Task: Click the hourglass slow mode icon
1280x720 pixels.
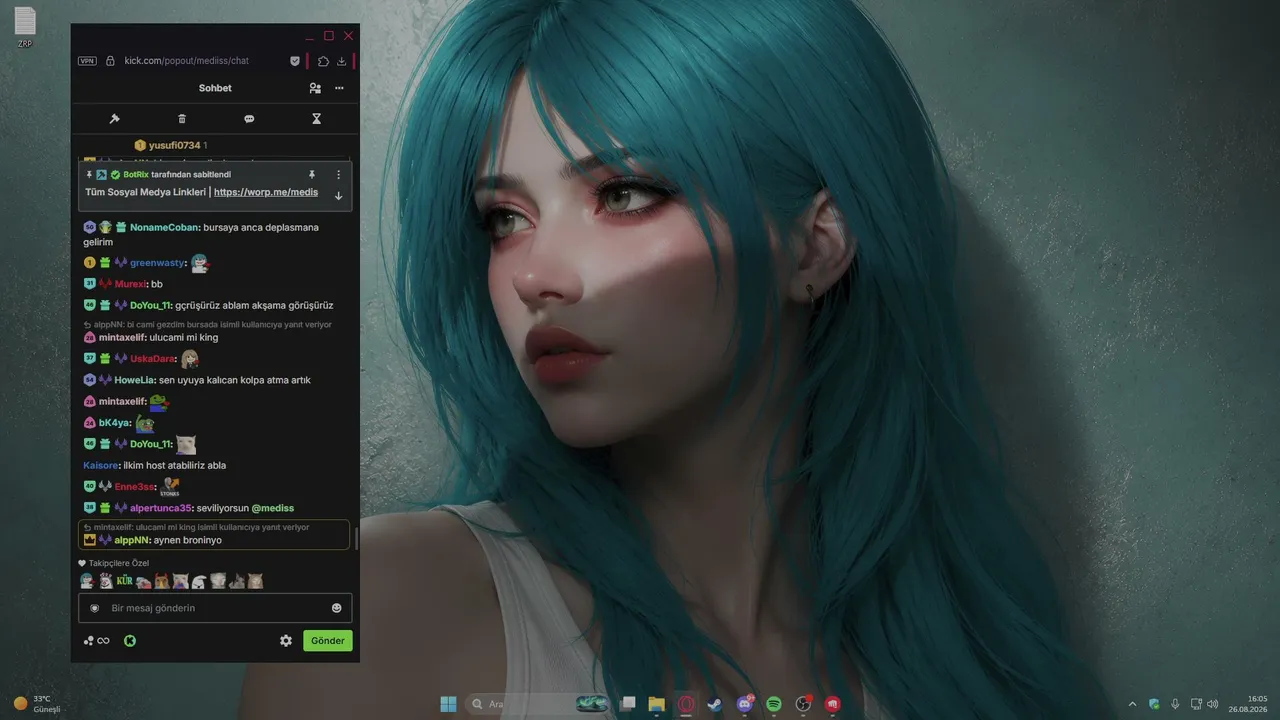Action: click(x=316, y=119)
